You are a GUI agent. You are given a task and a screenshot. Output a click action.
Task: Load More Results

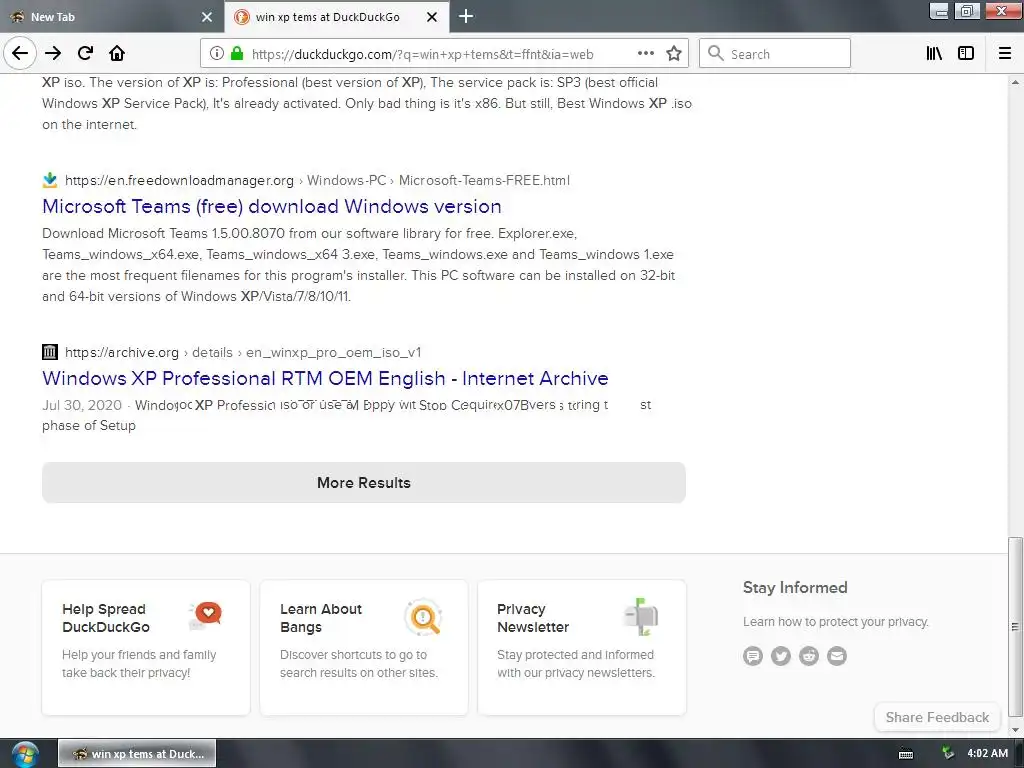364,483
